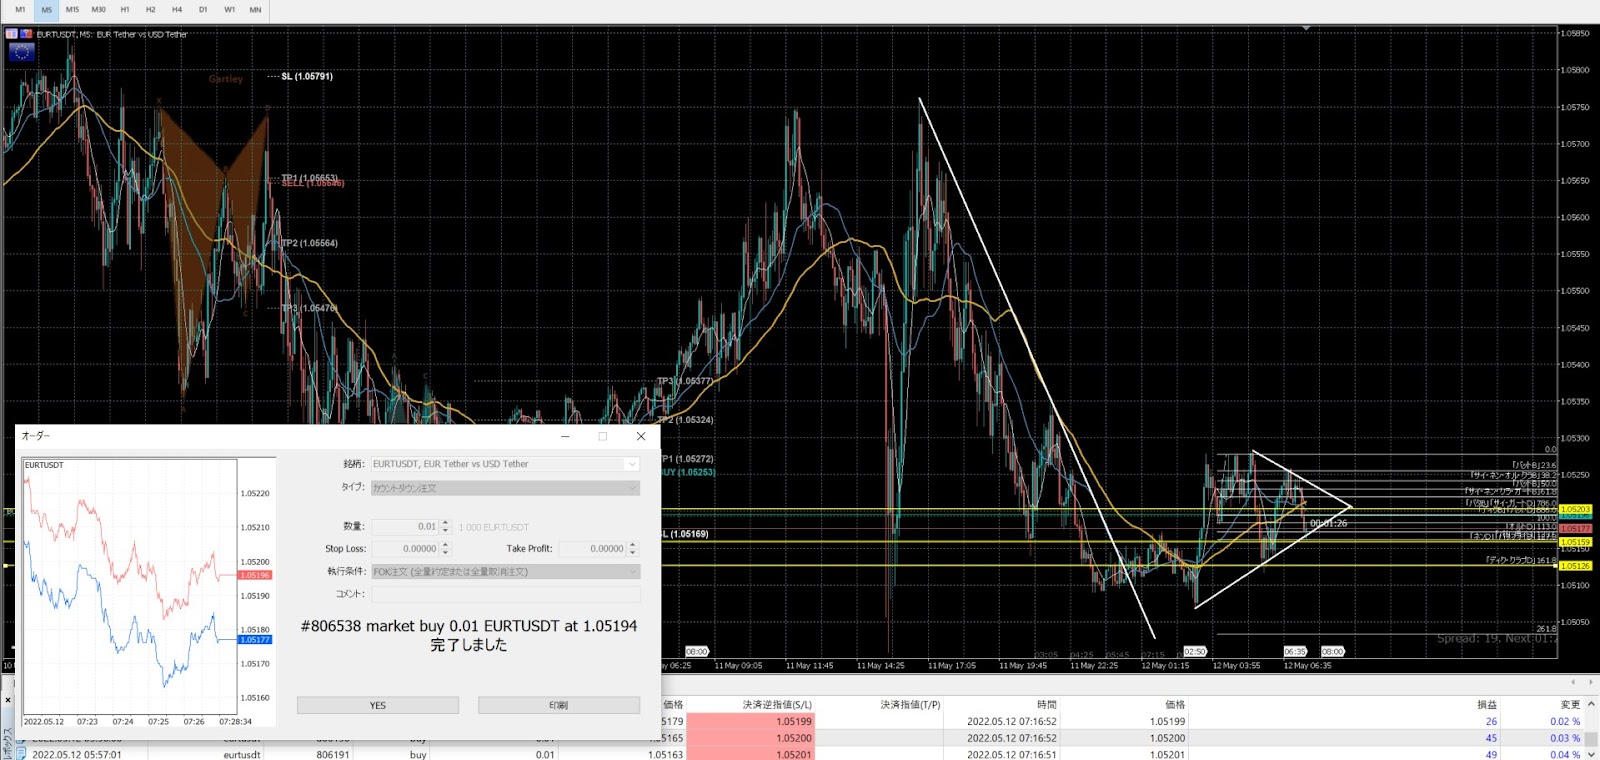Open the タイプ order type dropdown
The image size is (1600, 760).
631,488
